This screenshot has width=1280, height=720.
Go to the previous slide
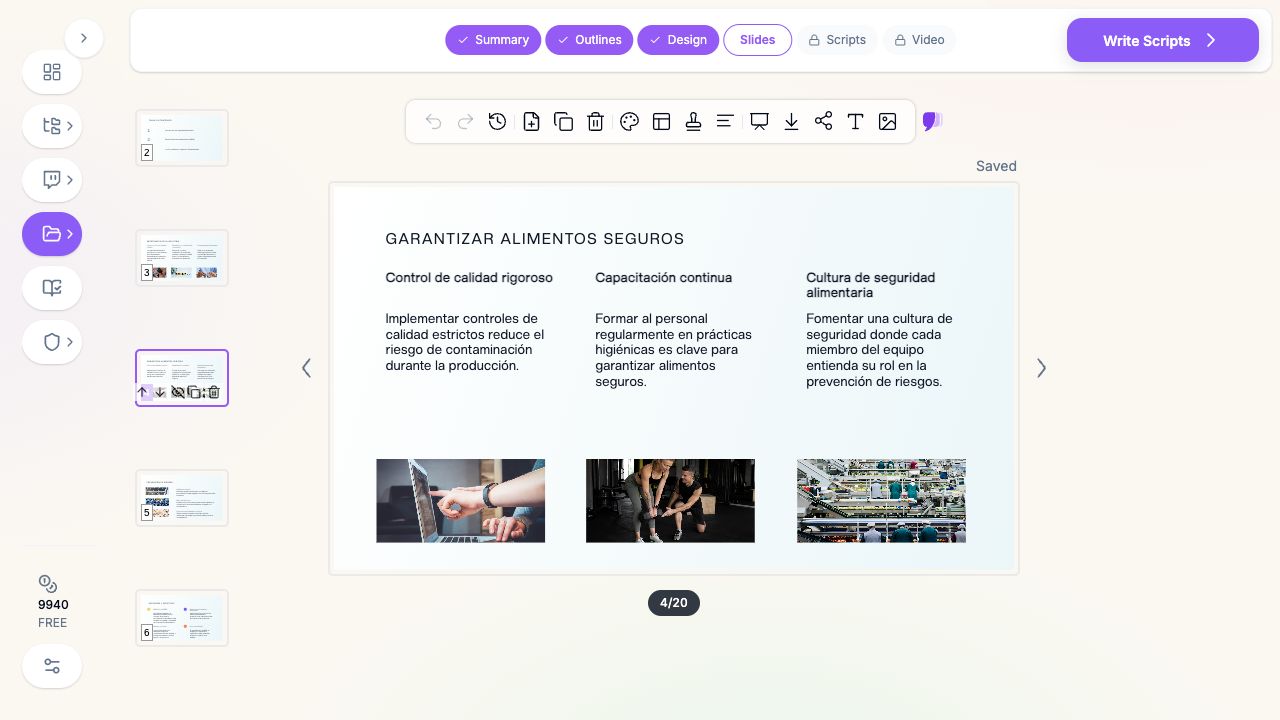coord(307,368)
